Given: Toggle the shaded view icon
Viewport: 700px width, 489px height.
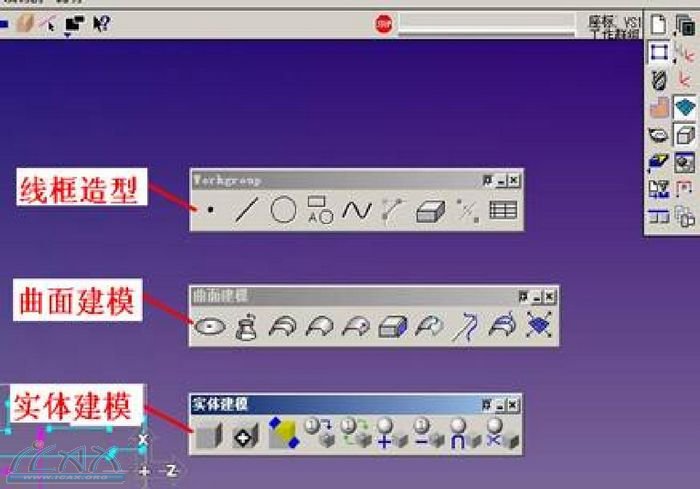Looking at the screenshot, I should (685, 163).
